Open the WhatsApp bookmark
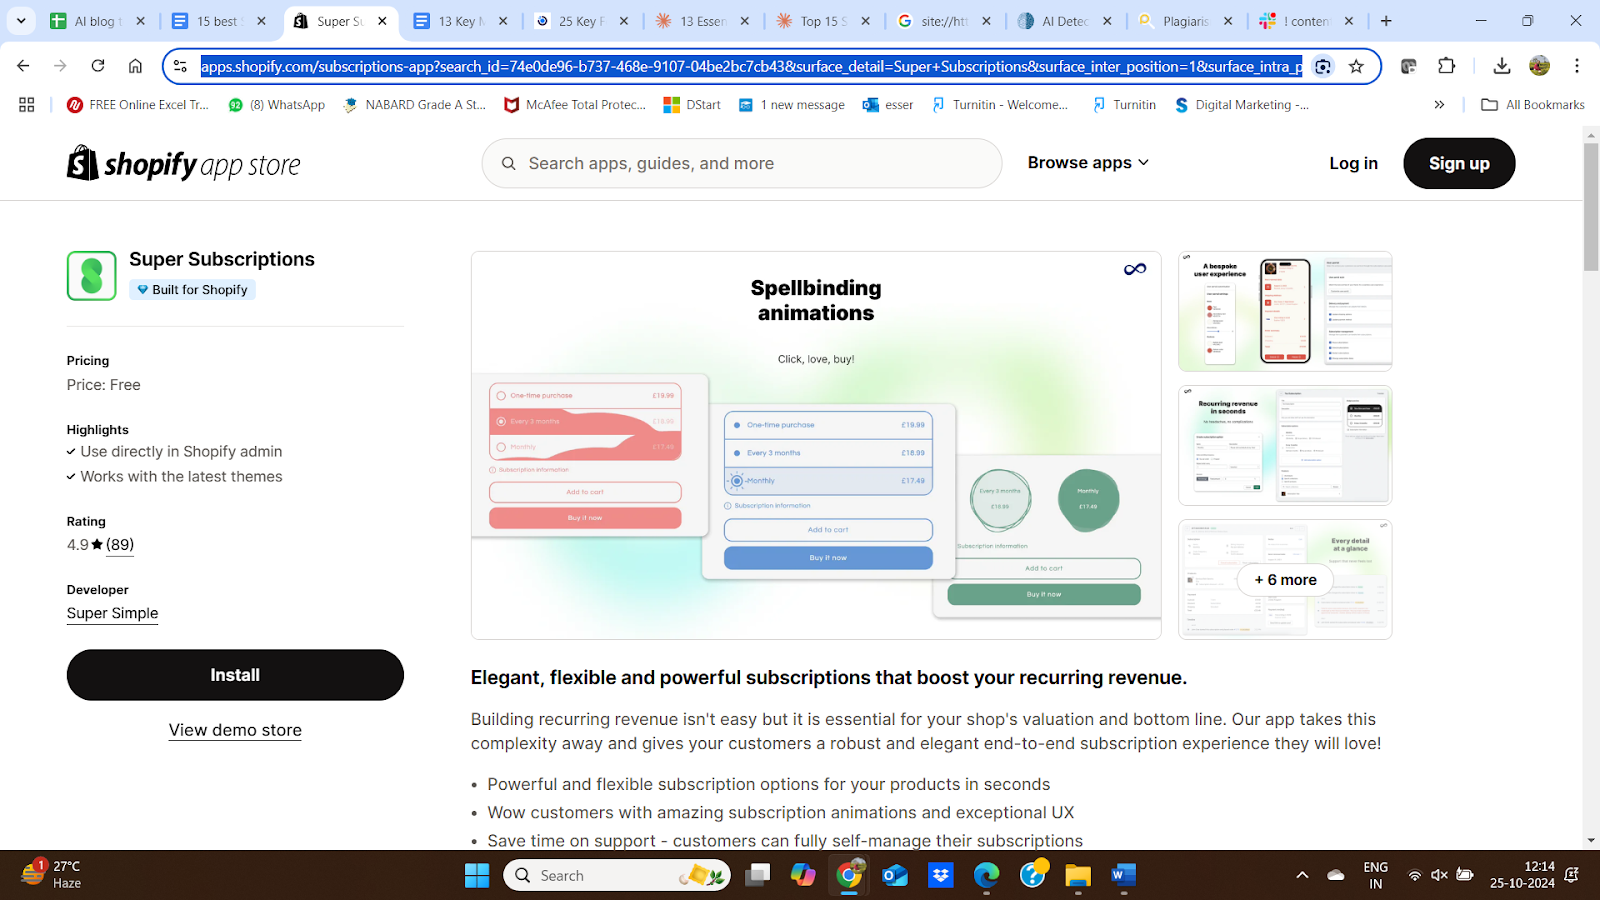The height and width of the screenshot is (900, 1600). (x=277, y=104)
